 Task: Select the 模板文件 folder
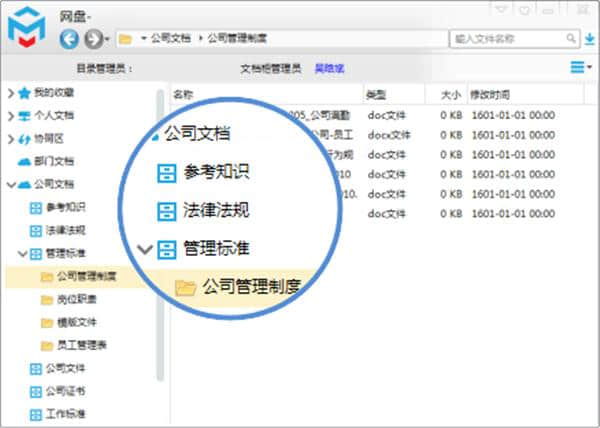coord(76,322)
